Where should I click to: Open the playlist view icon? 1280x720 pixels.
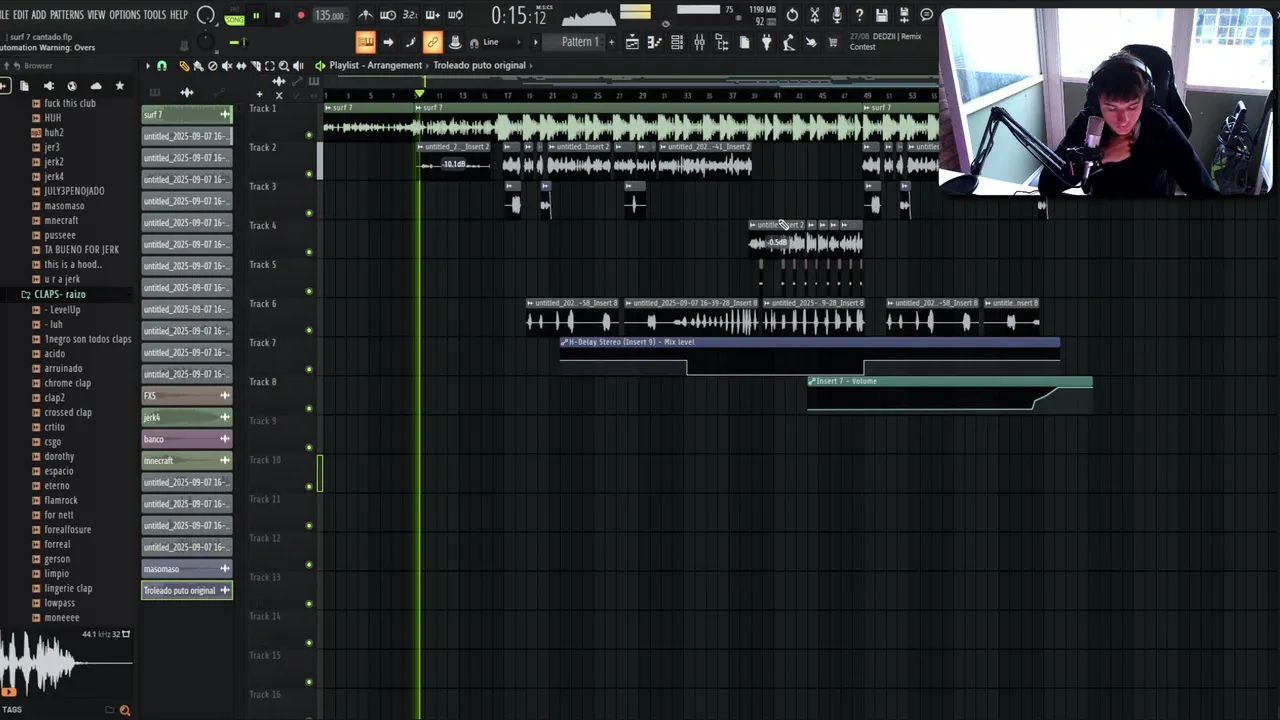coord(632,42)
